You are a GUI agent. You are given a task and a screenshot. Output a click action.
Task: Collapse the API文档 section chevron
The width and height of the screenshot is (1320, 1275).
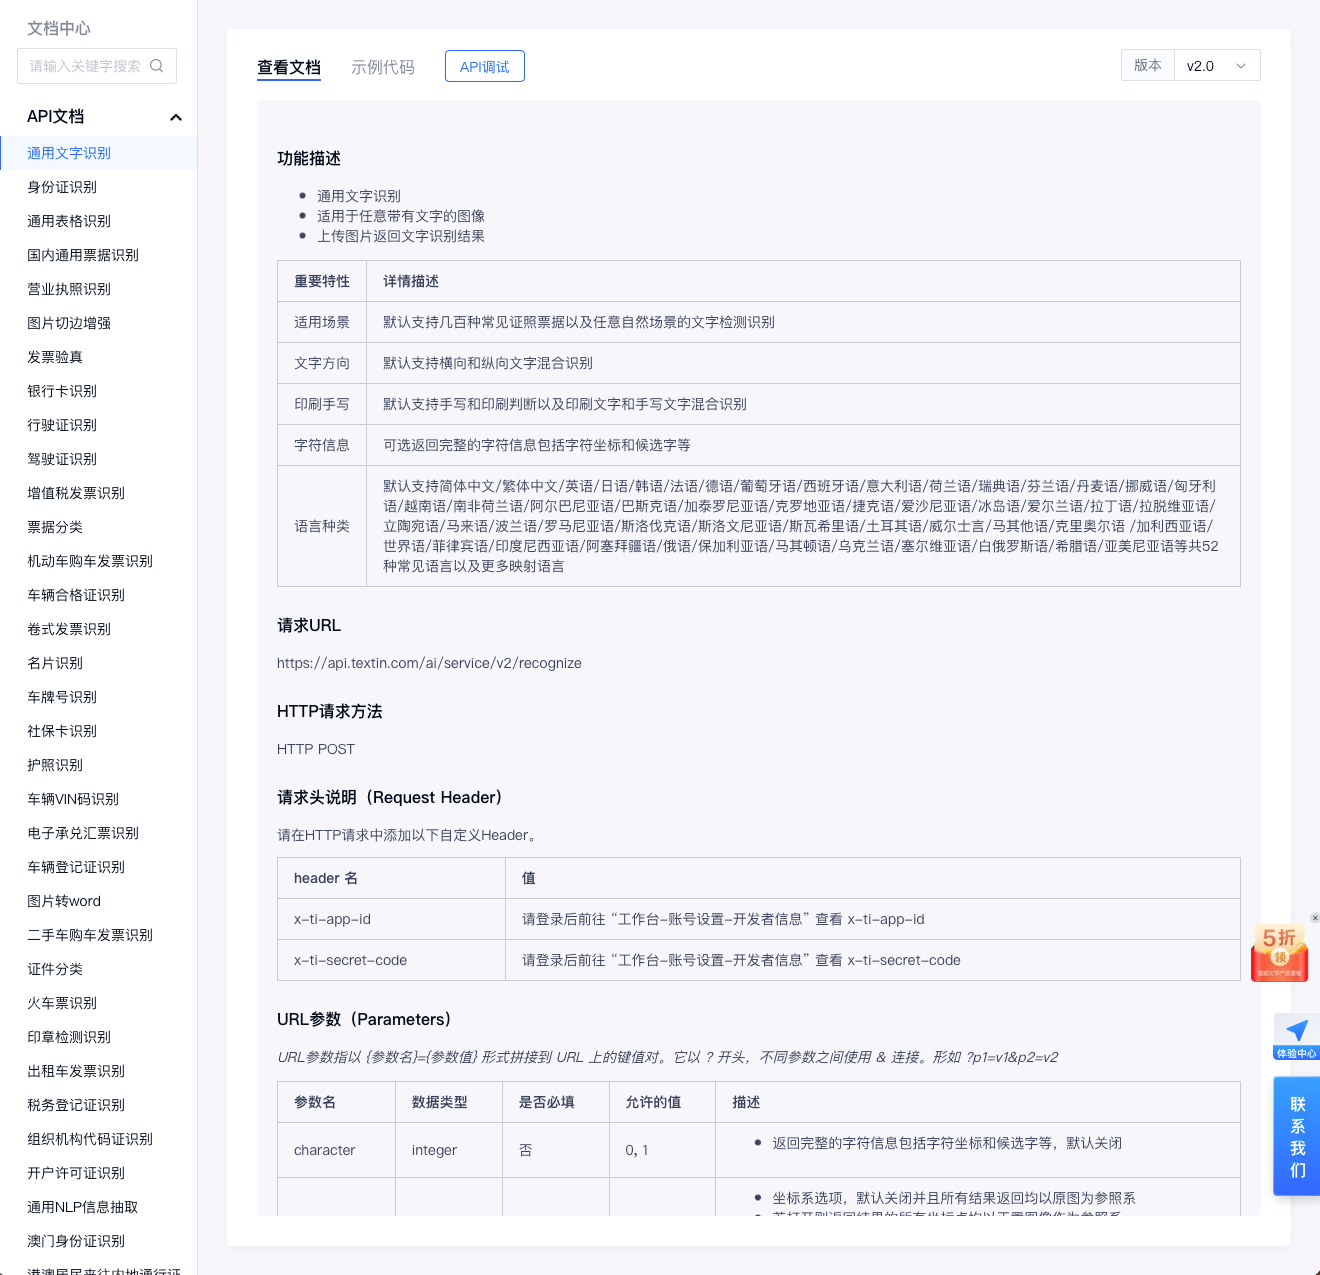(x=176, y=117)
